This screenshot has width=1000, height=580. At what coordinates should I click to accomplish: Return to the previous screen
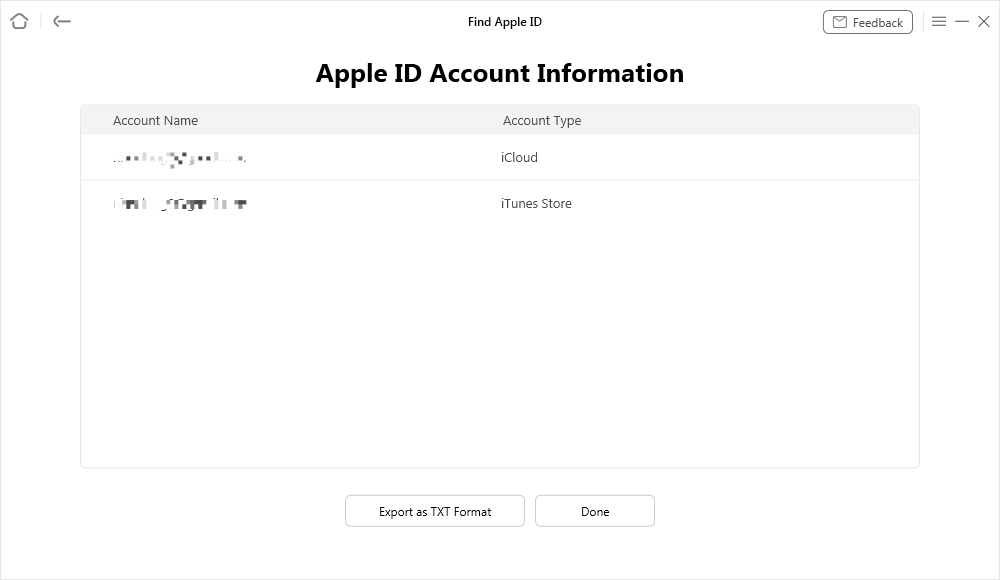[61, 21]
